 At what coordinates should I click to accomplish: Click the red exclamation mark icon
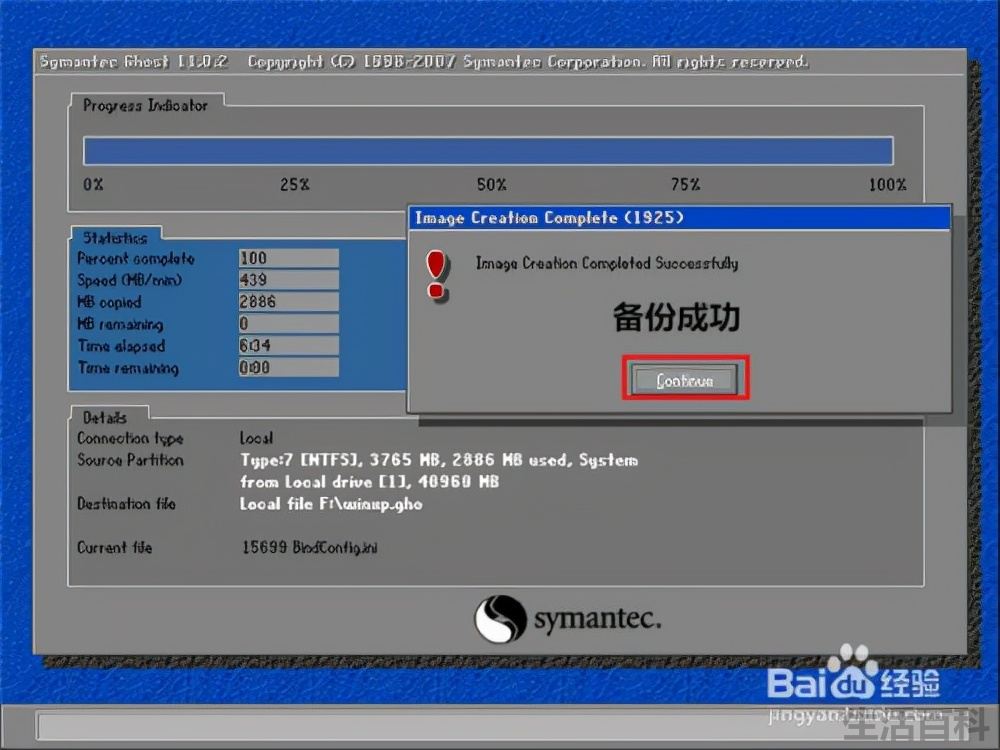438,275
